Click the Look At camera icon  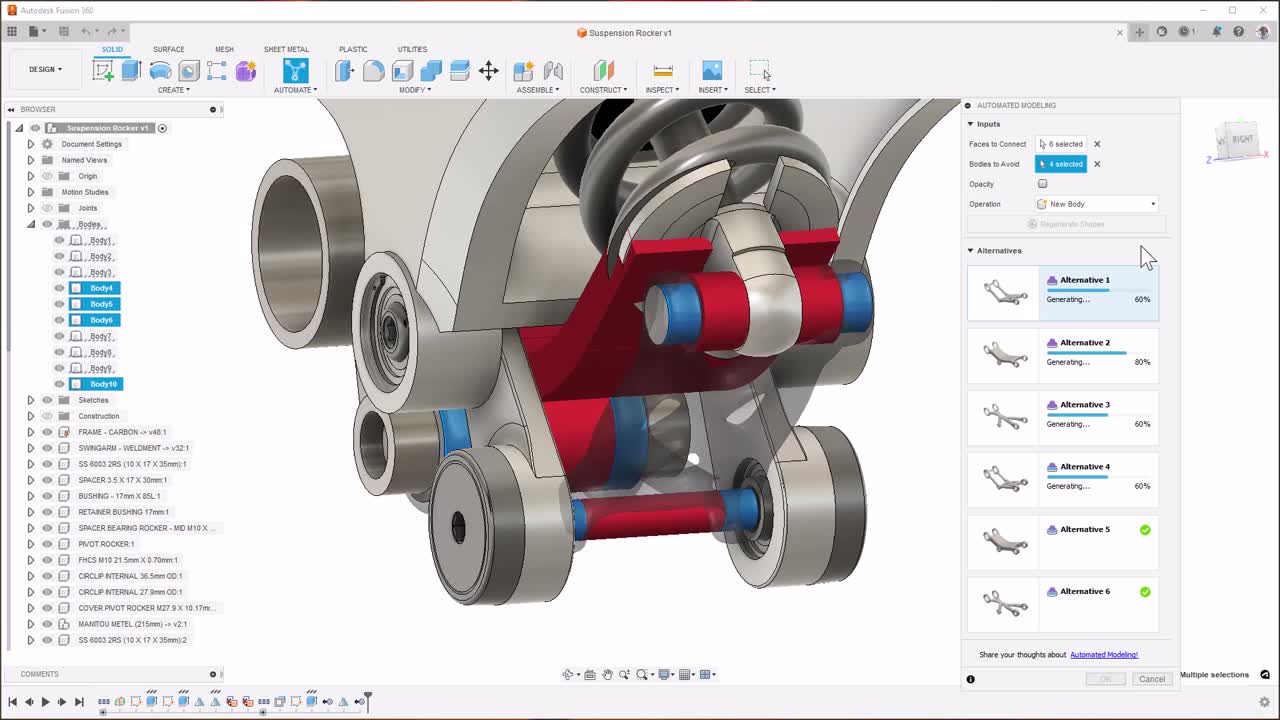(x=590, y=674)
